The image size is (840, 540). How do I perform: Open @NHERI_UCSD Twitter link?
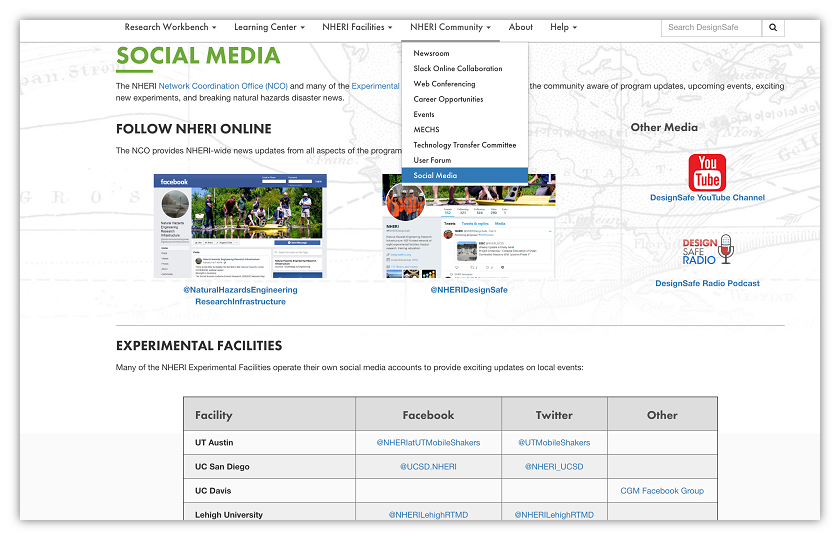554,467
